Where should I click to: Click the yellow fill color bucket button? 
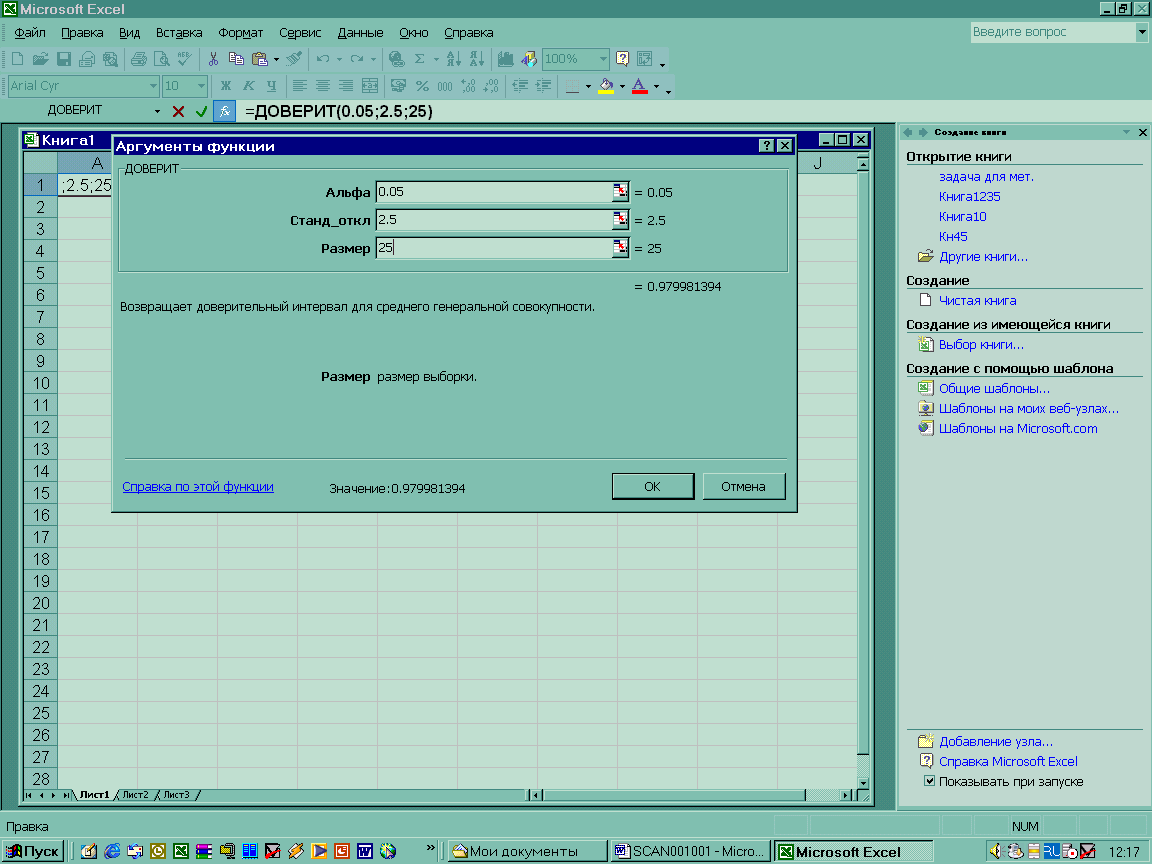[x=605, y=86]
